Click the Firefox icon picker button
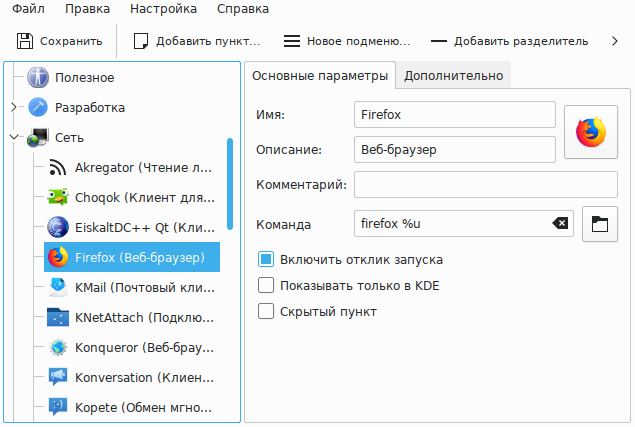Image resolution: width=635 pixels, height=427 pixels. [x=591, y=132]
